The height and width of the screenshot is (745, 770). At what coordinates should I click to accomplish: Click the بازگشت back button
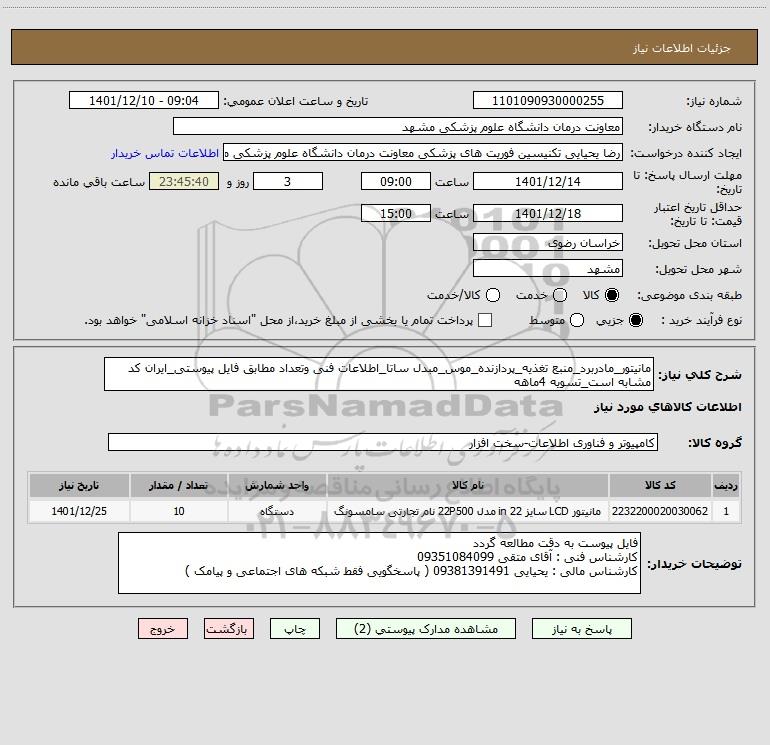click(229, 629)
